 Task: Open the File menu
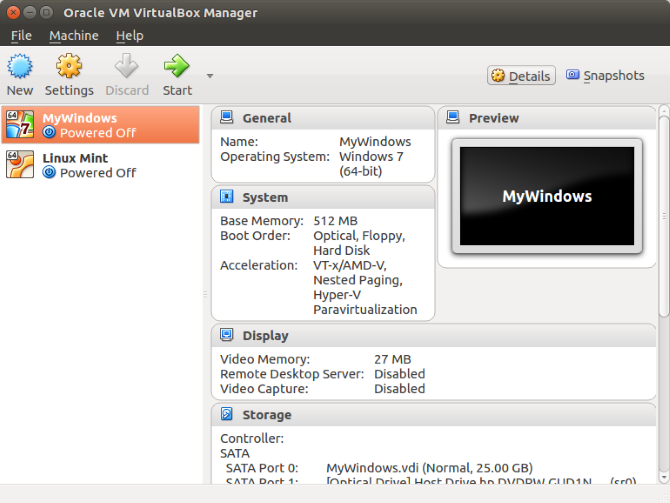[21, 35]
